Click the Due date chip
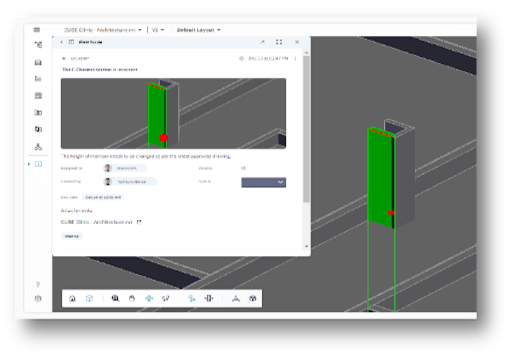Image resolution: width=512 pixels, height=360 pixels. pos(103,197)
